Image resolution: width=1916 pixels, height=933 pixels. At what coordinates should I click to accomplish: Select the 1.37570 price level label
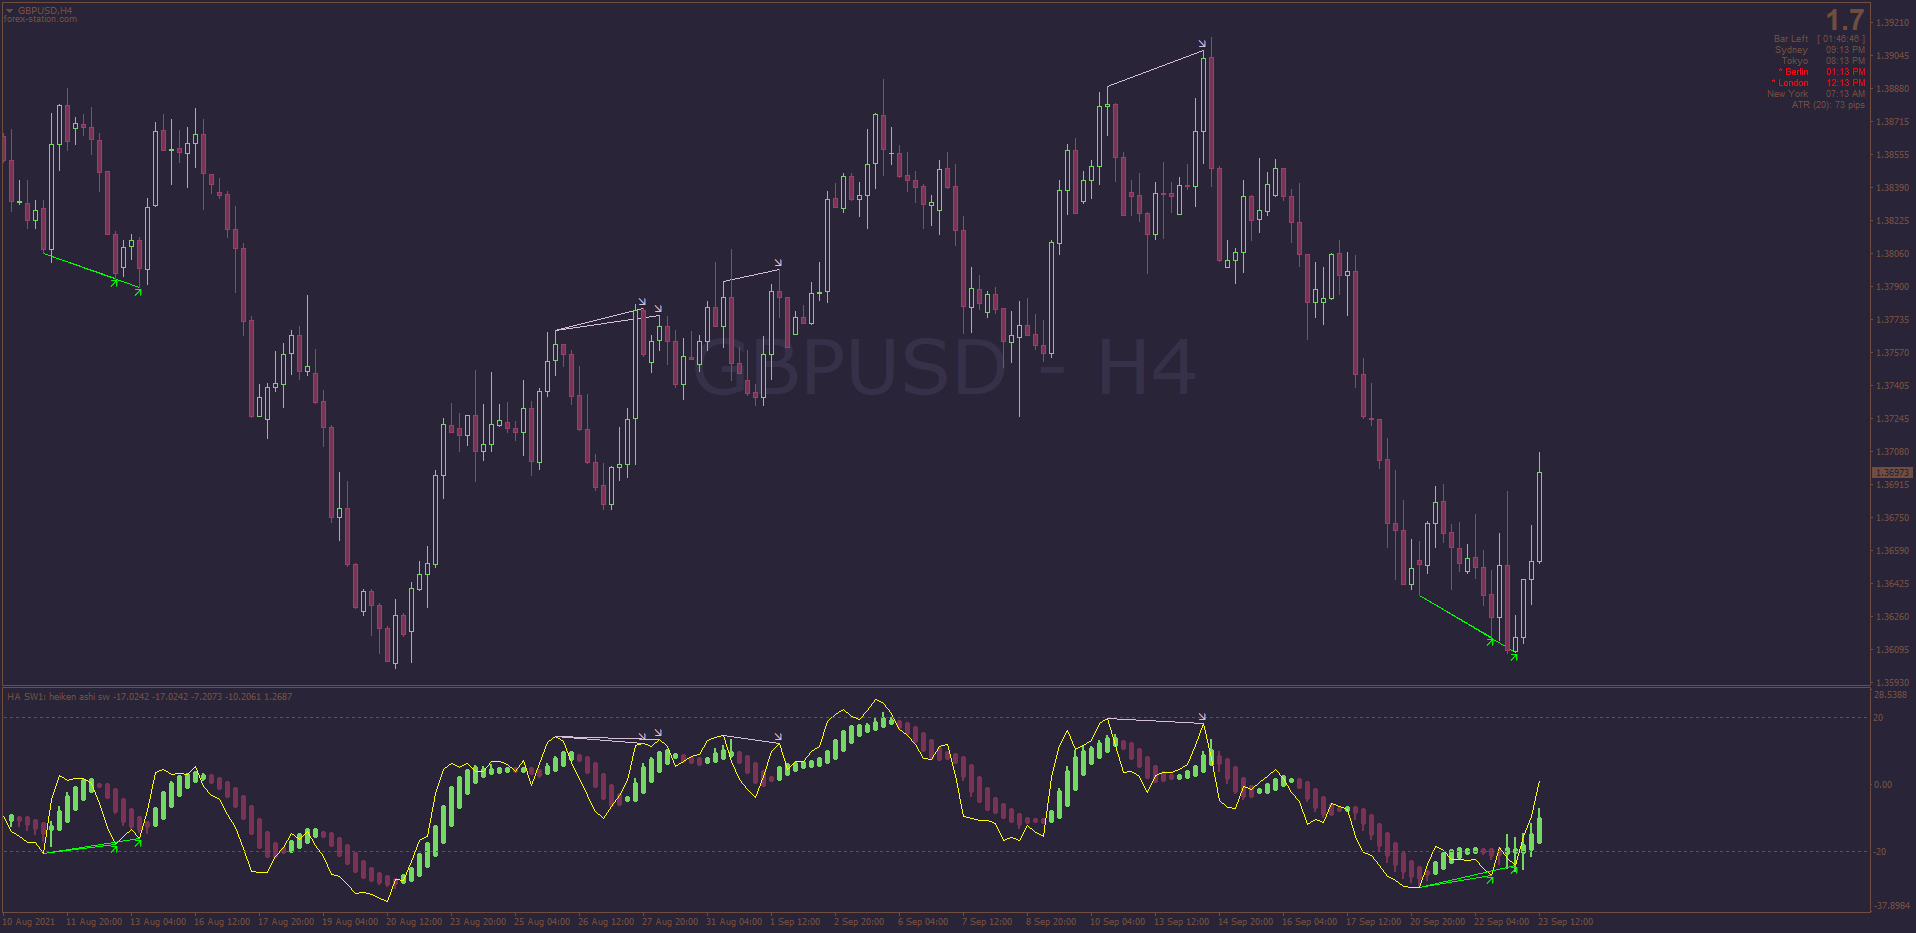tap(1892, 353)
